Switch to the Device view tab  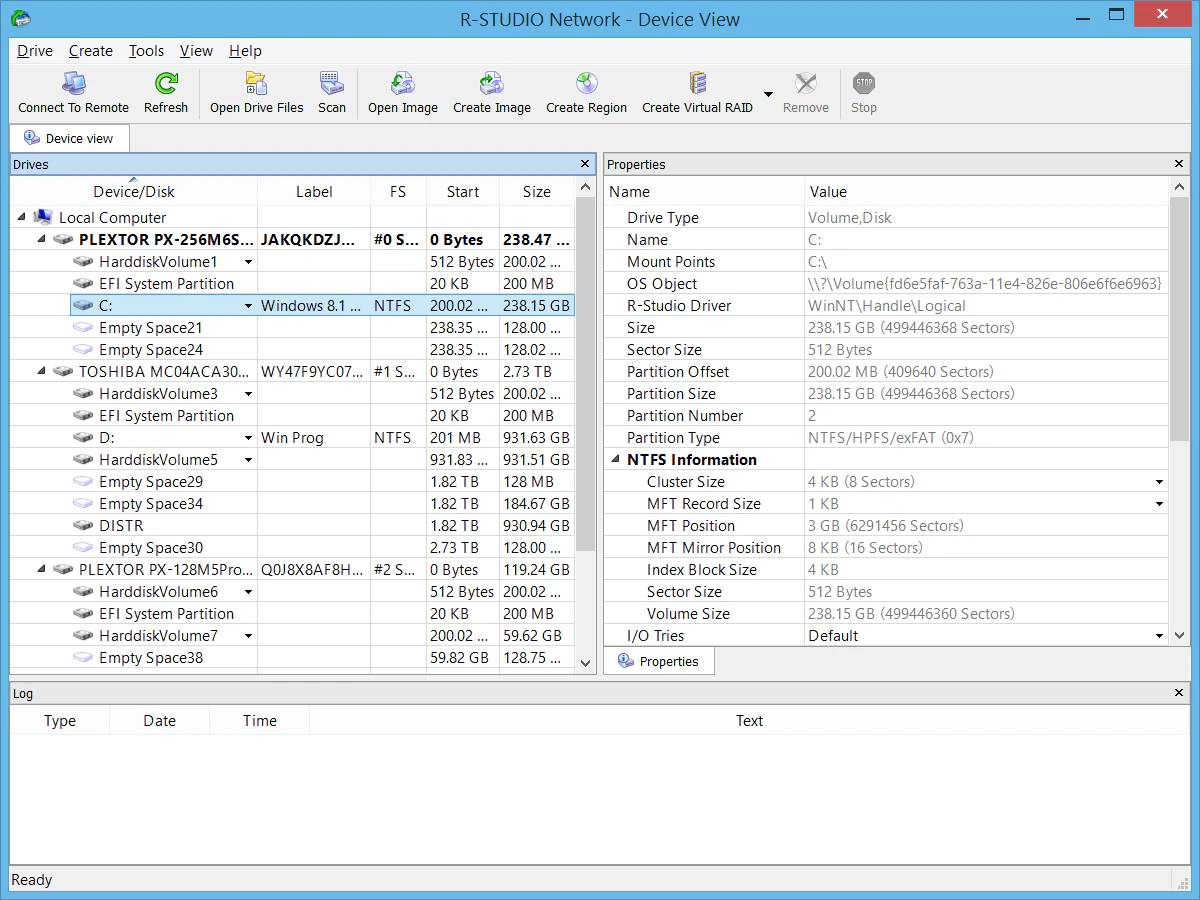click(68, 138)
